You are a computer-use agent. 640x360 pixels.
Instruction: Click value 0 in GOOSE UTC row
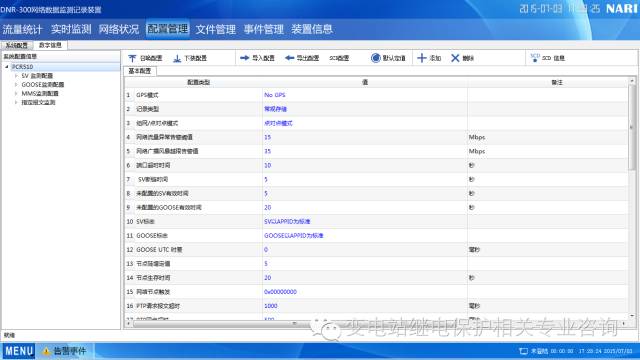[266, 249]
